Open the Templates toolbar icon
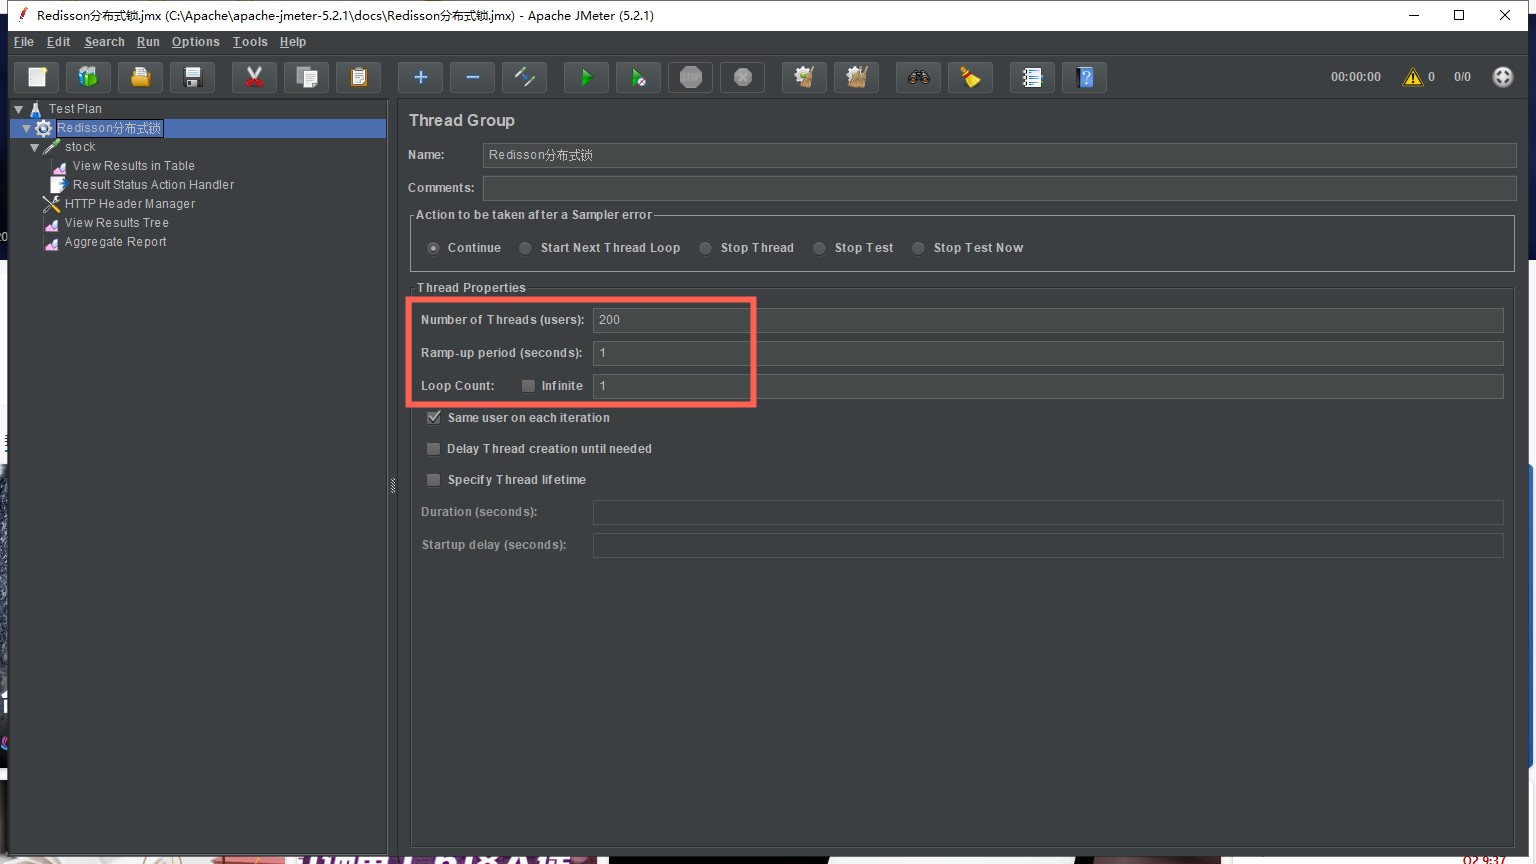Screen dimensions: 1536x864 coord(88,77)
